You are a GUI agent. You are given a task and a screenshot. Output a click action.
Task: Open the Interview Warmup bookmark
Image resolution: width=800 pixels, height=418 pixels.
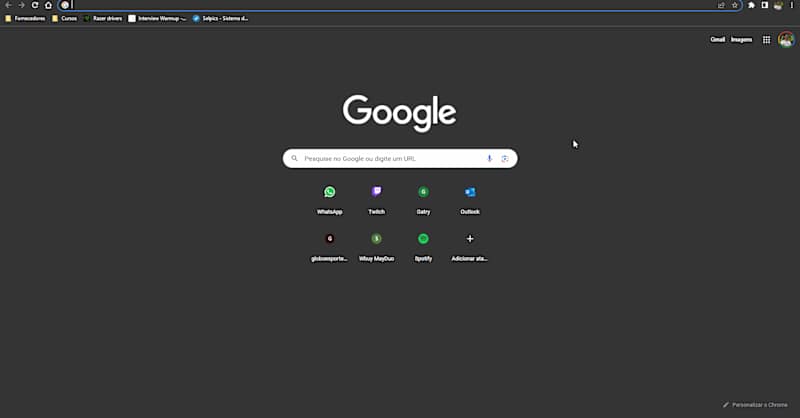tap(157, 18)
